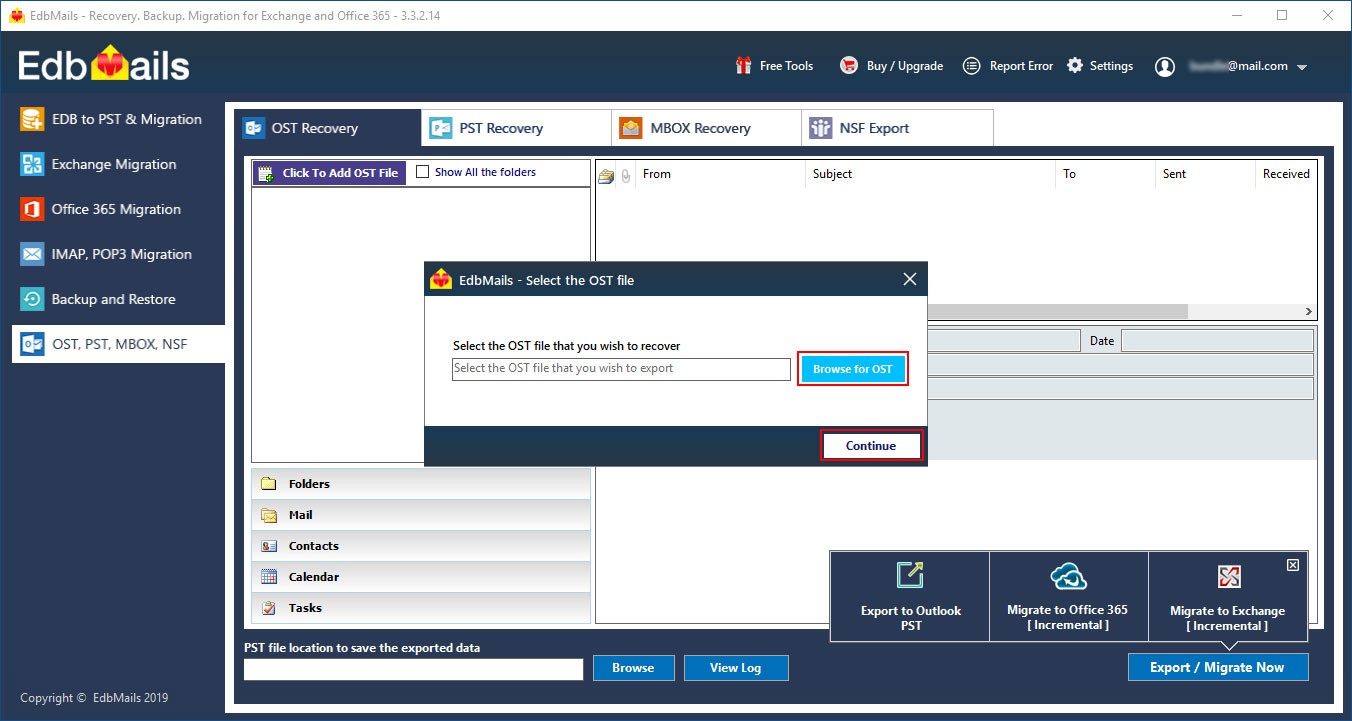Click the scroll right arrow of mail list
Screen dimensions: 1352x721
tap(1309, 312)
